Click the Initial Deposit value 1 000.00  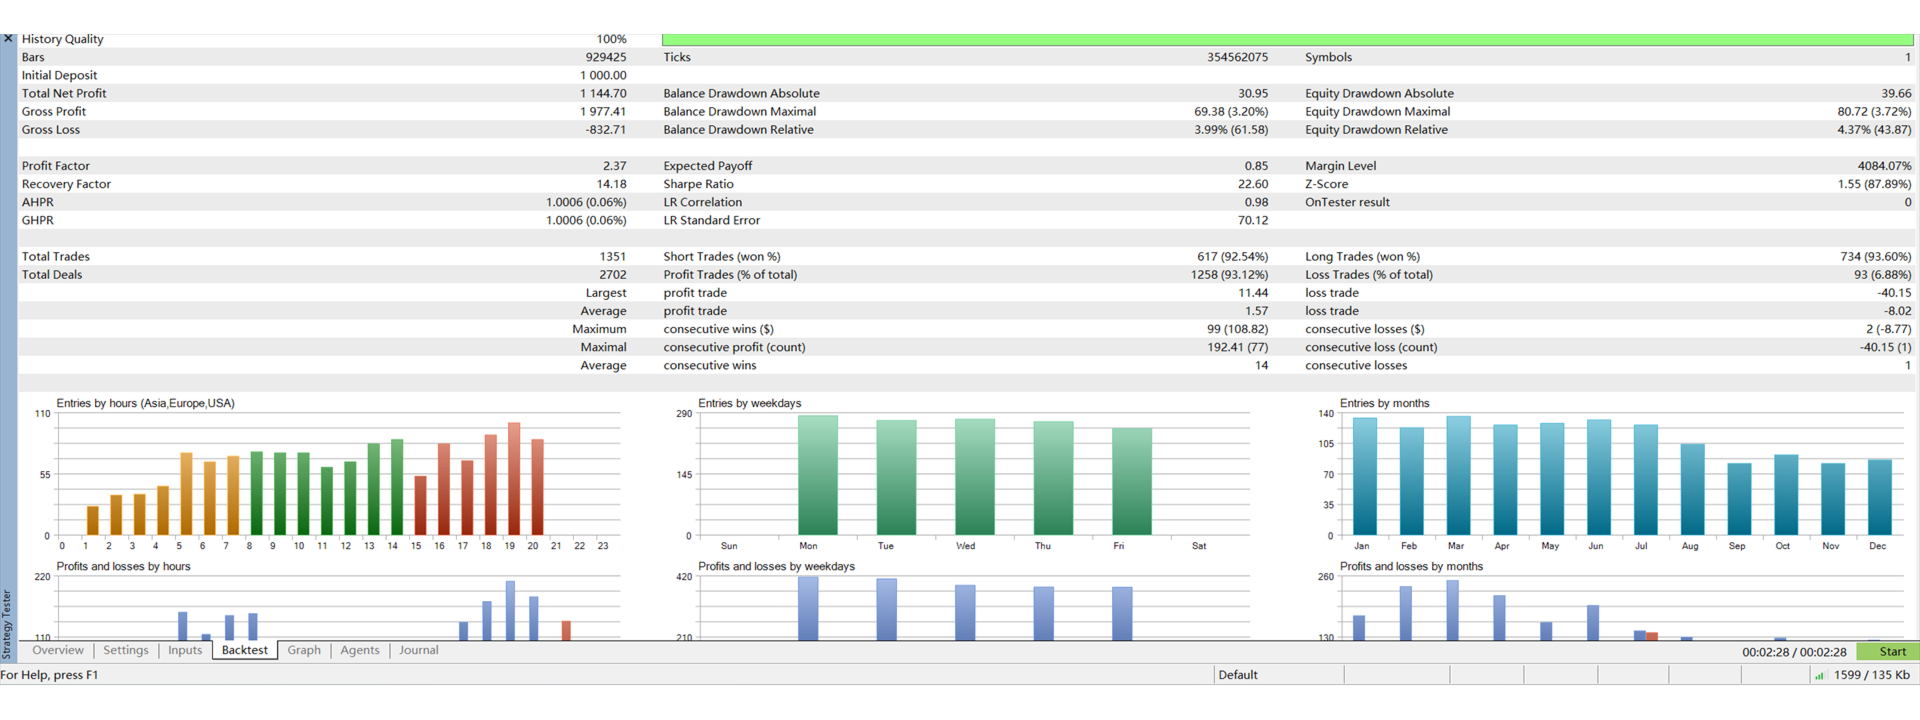point(603,75)
